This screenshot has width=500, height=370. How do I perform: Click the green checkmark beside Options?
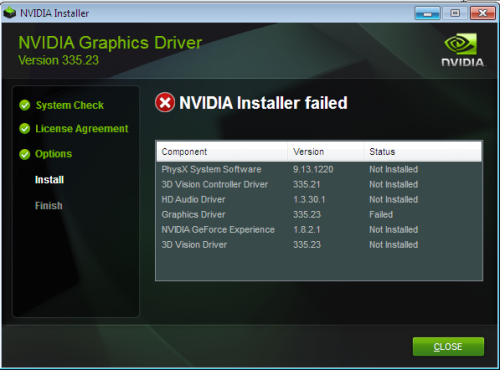click(25, 154)
